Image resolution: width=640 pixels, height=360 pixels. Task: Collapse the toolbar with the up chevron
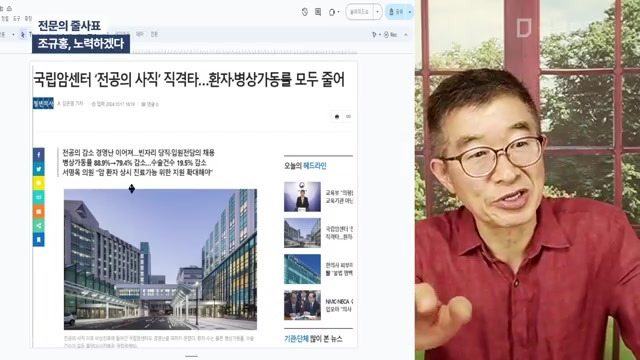406,35
